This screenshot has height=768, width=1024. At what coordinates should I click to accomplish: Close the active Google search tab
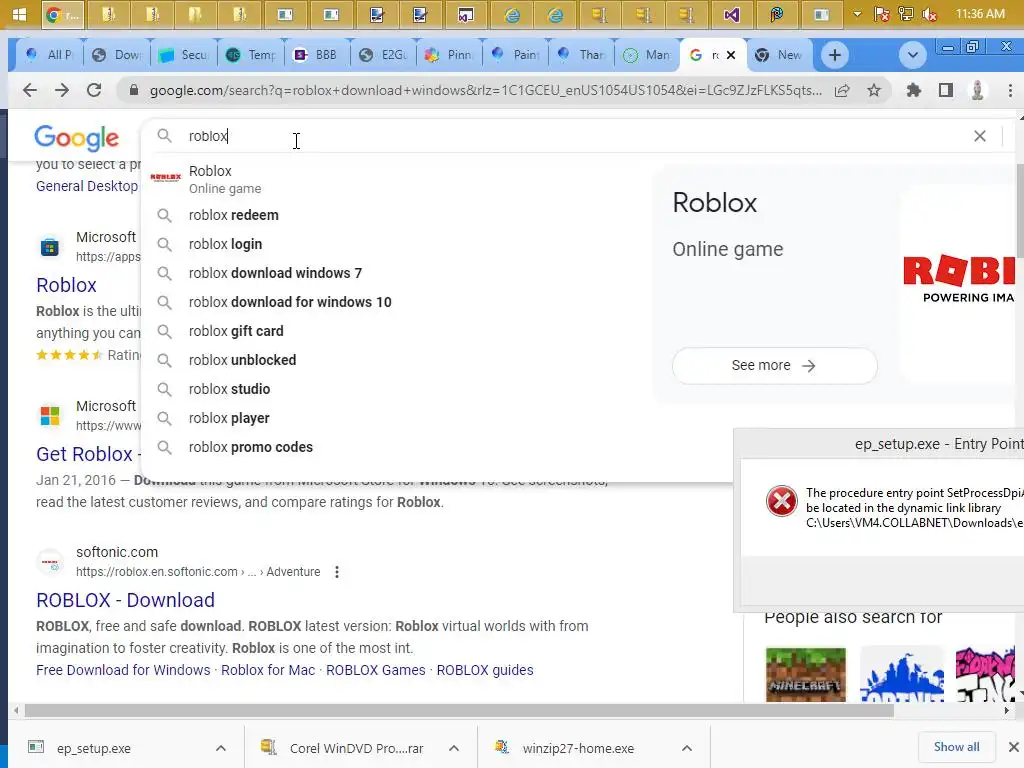click(731, 55)
